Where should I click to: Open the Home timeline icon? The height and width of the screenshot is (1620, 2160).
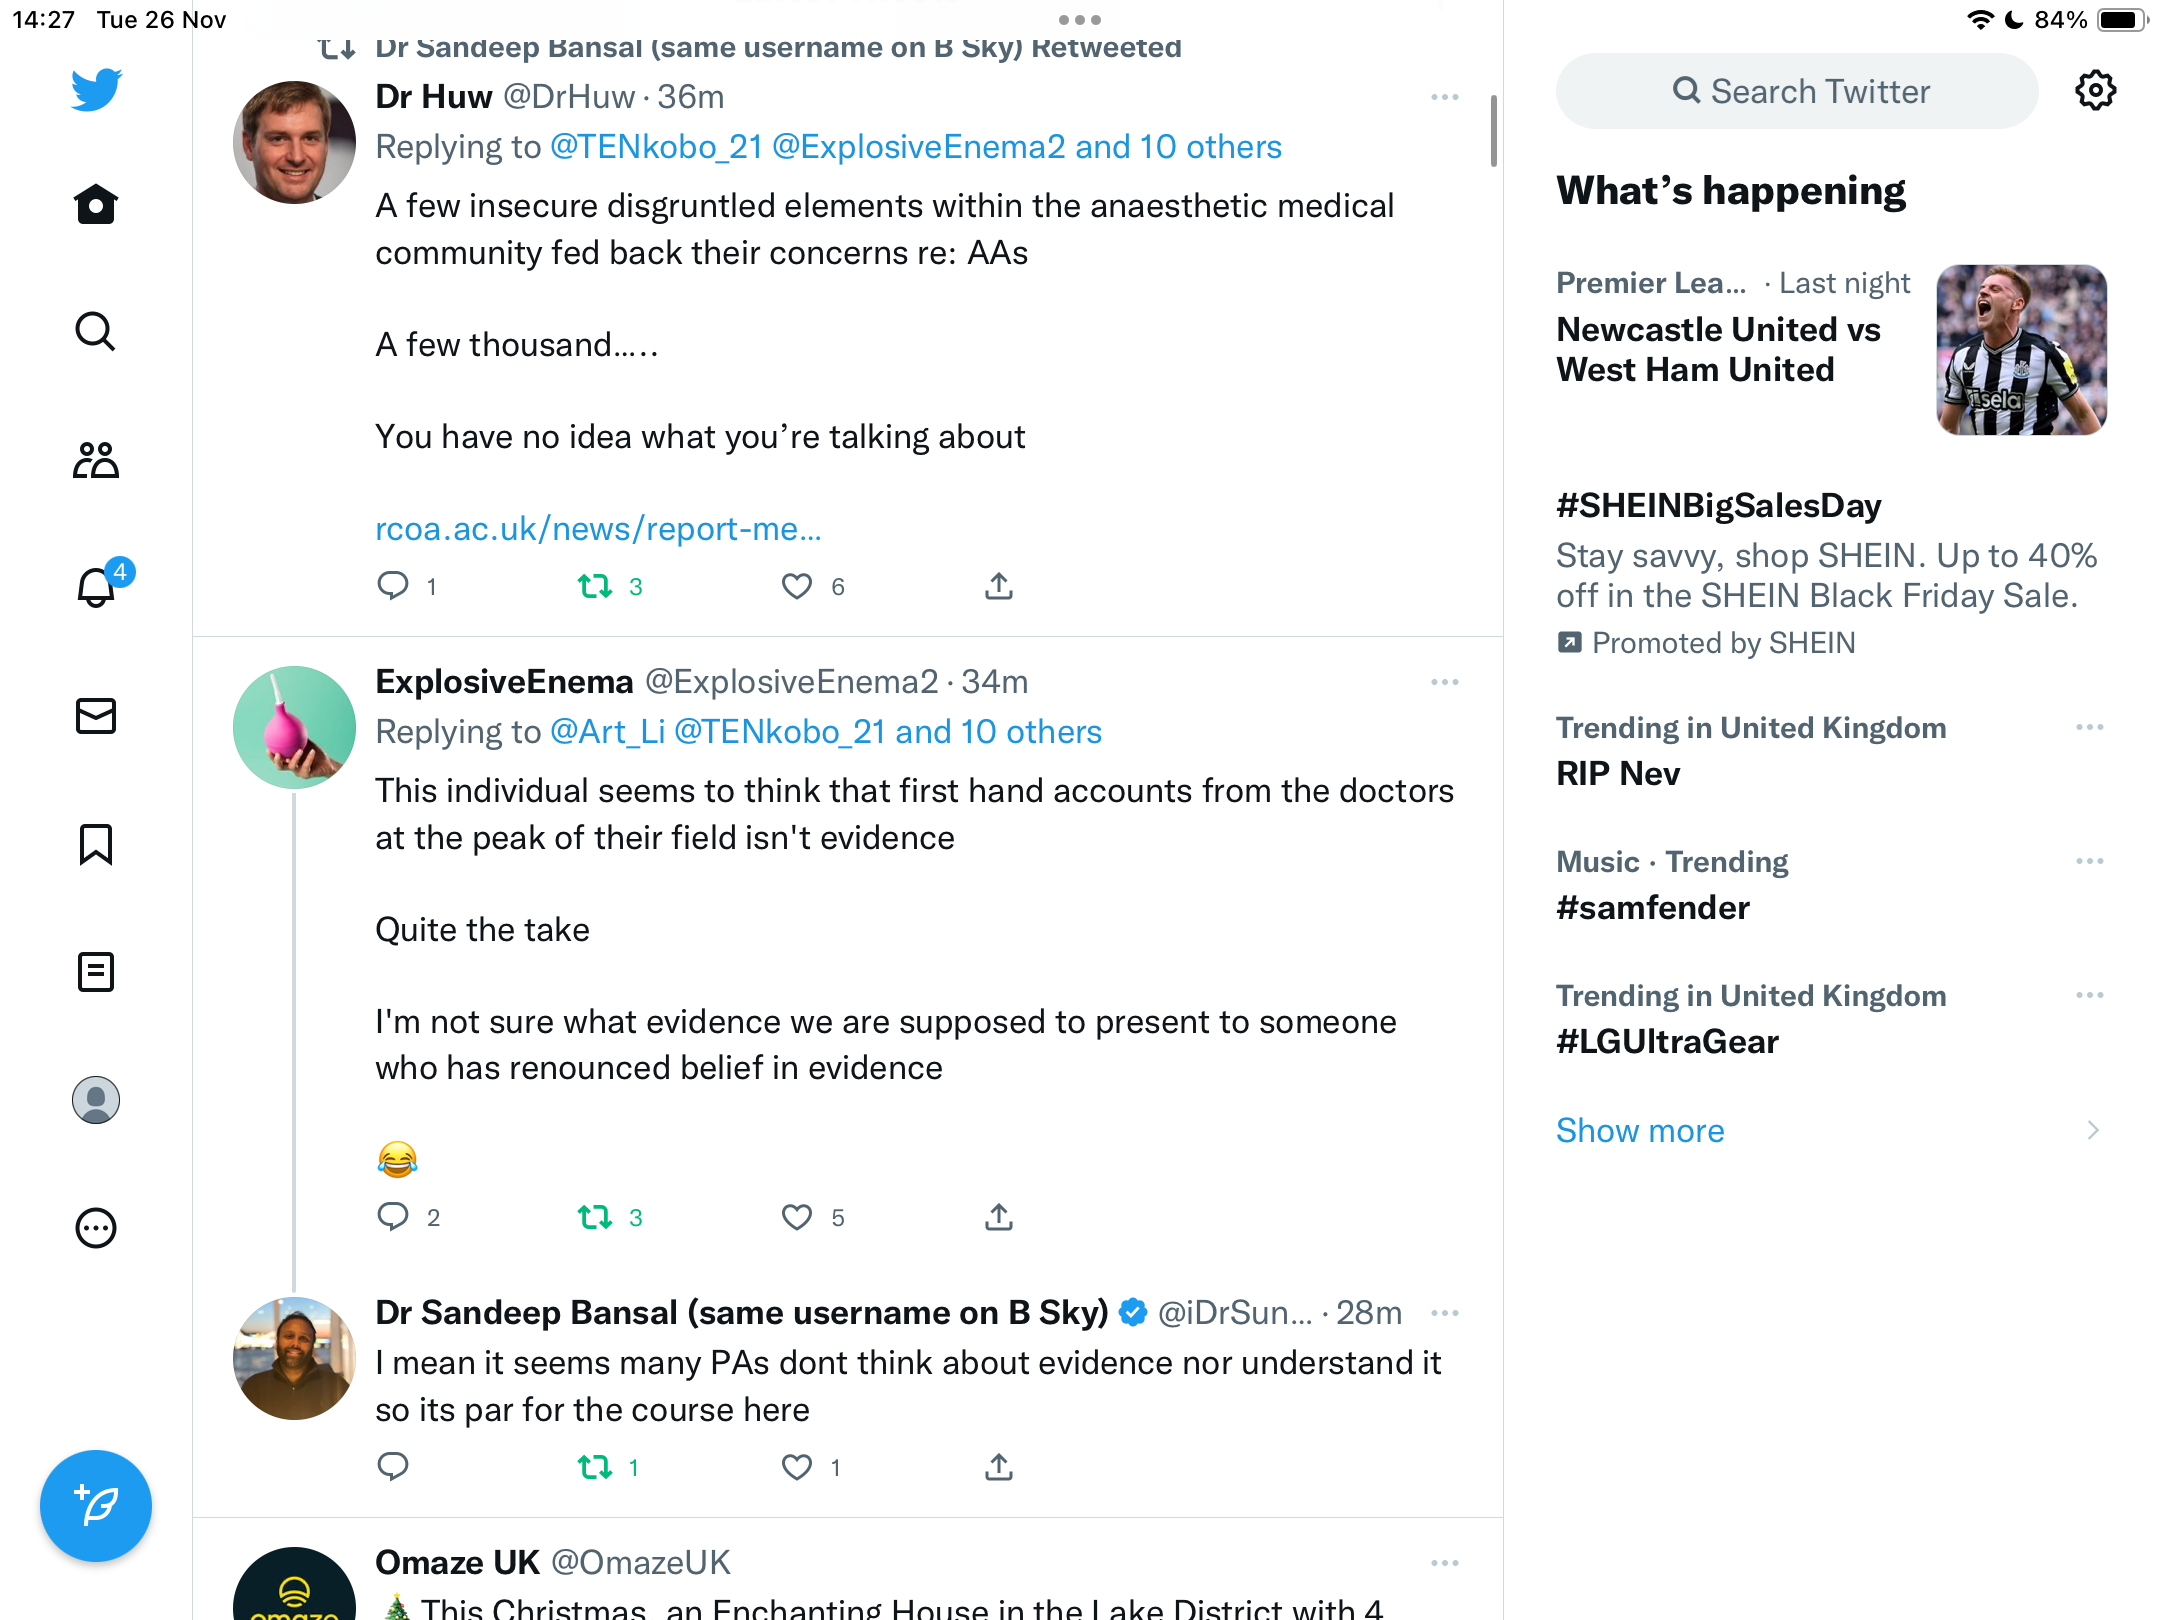pos(96,205)
